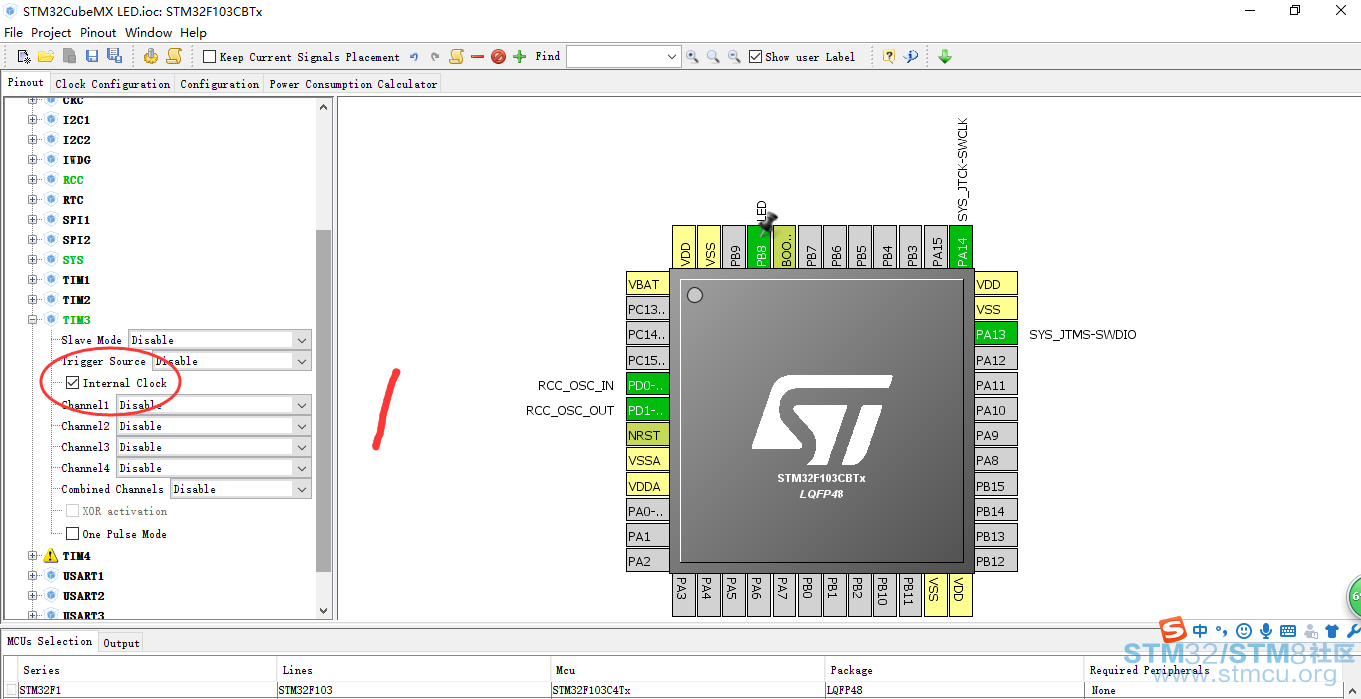The image size is (1361, 699).
Task: Select I2C1 in the peripheral tree
Action: pyautogui.click(x=76, y=120)
